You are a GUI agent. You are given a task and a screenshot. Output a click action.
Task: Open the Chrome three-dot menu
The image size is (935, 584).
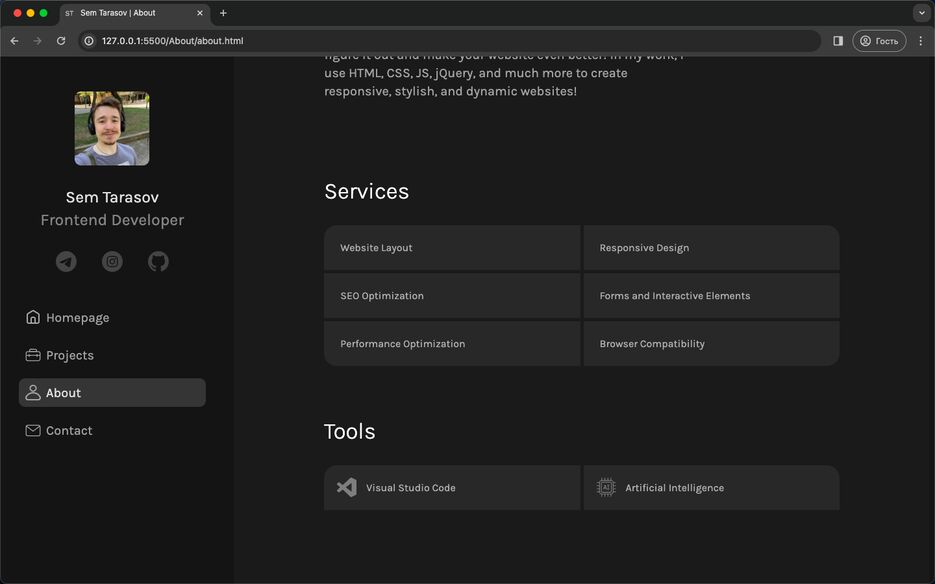click(921, 41)
